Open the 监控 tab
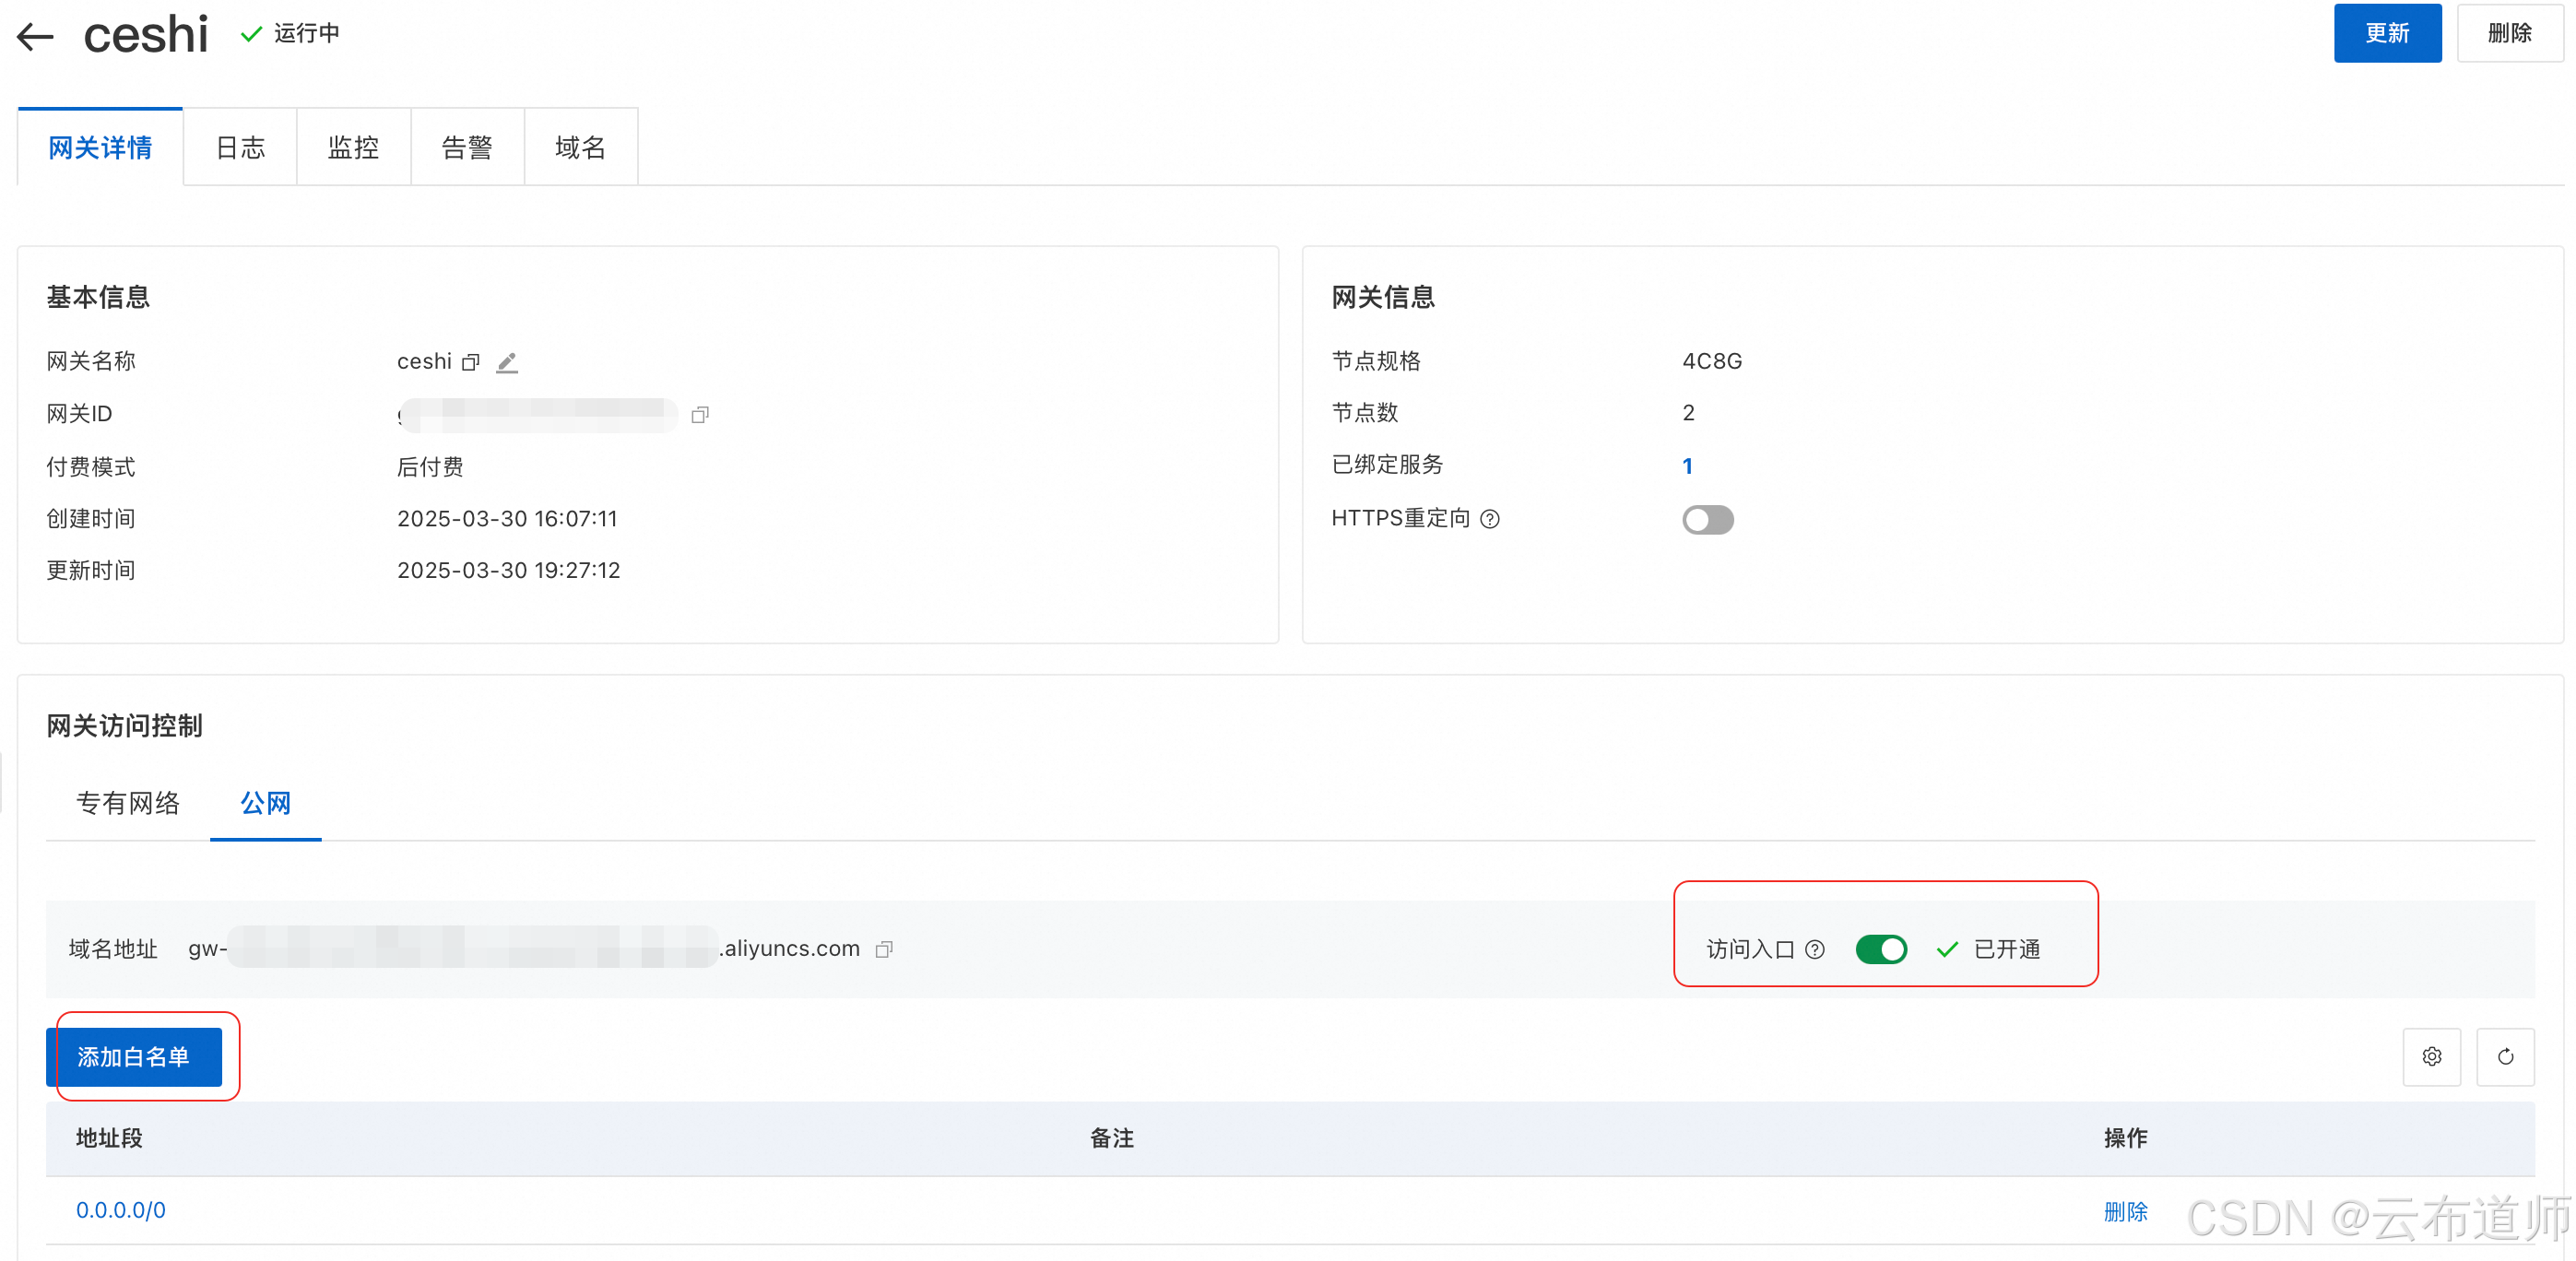This screenshot has height=1261, width=2576. (x=353, y=148)
